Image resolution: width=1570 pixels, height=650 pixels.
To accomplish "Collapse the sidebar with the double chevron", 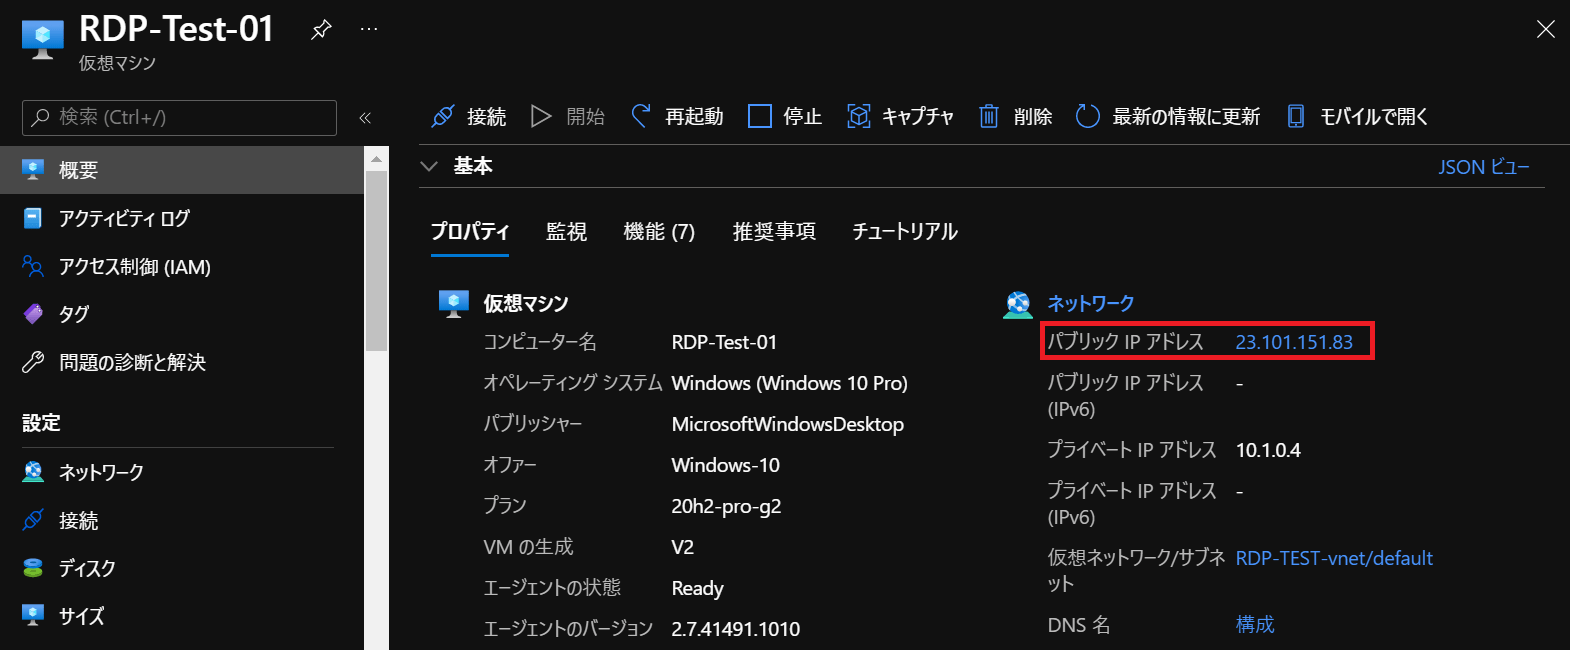I will 365,118.
